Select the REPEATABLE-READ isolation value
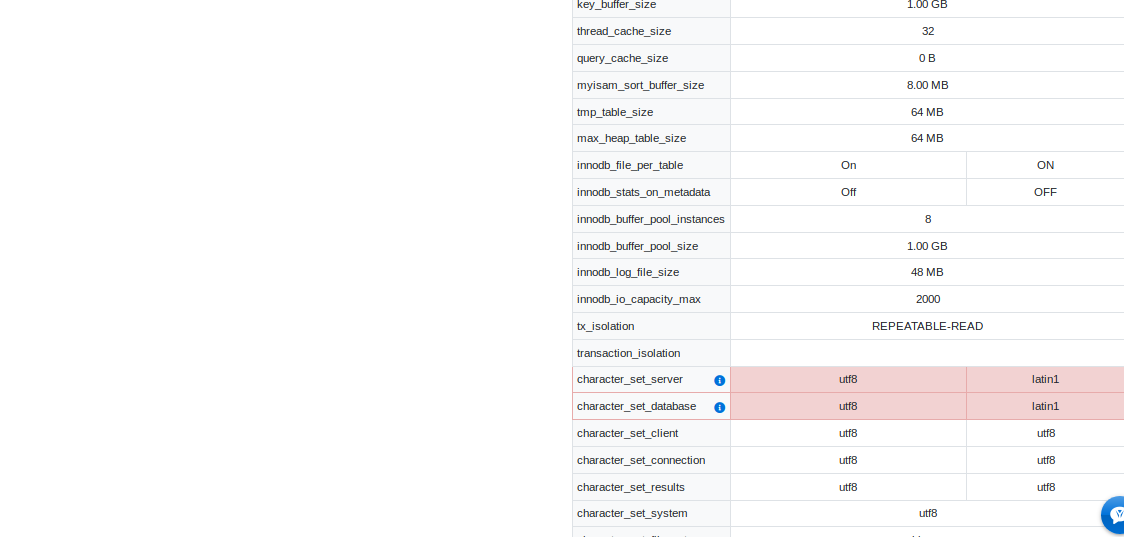The image size is (1124, 537). (928, 326)
